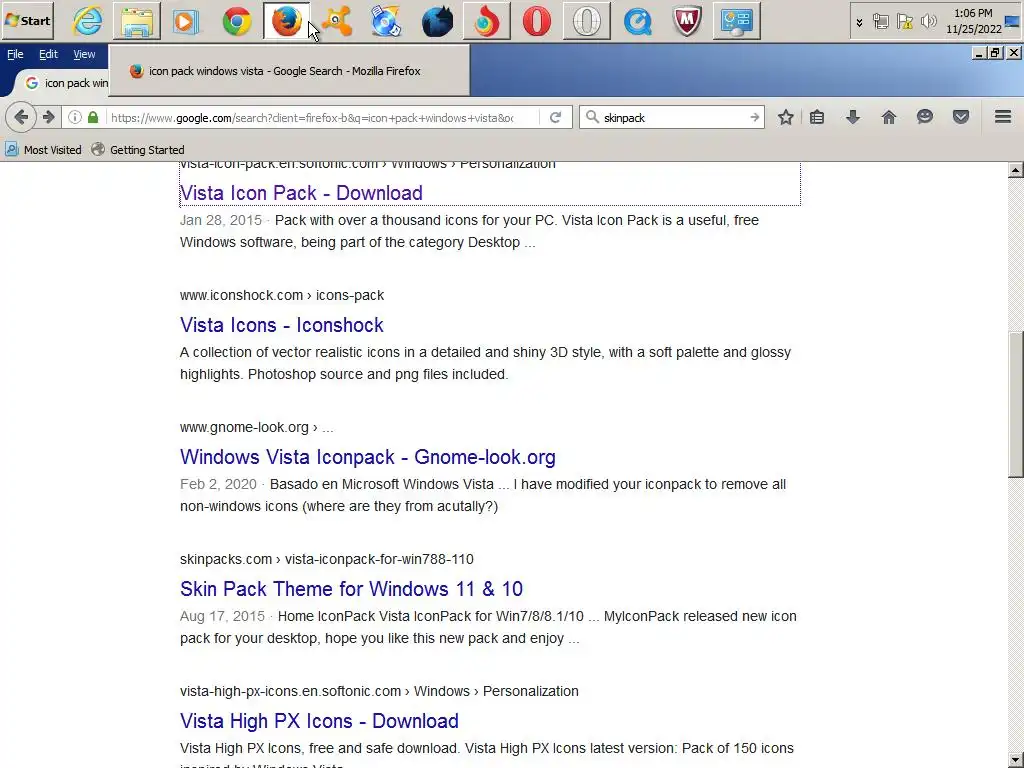Open the McAfee shield taskbar icon
The height and width of the screenshot is (768, 1024).
[x=687, y=21]
